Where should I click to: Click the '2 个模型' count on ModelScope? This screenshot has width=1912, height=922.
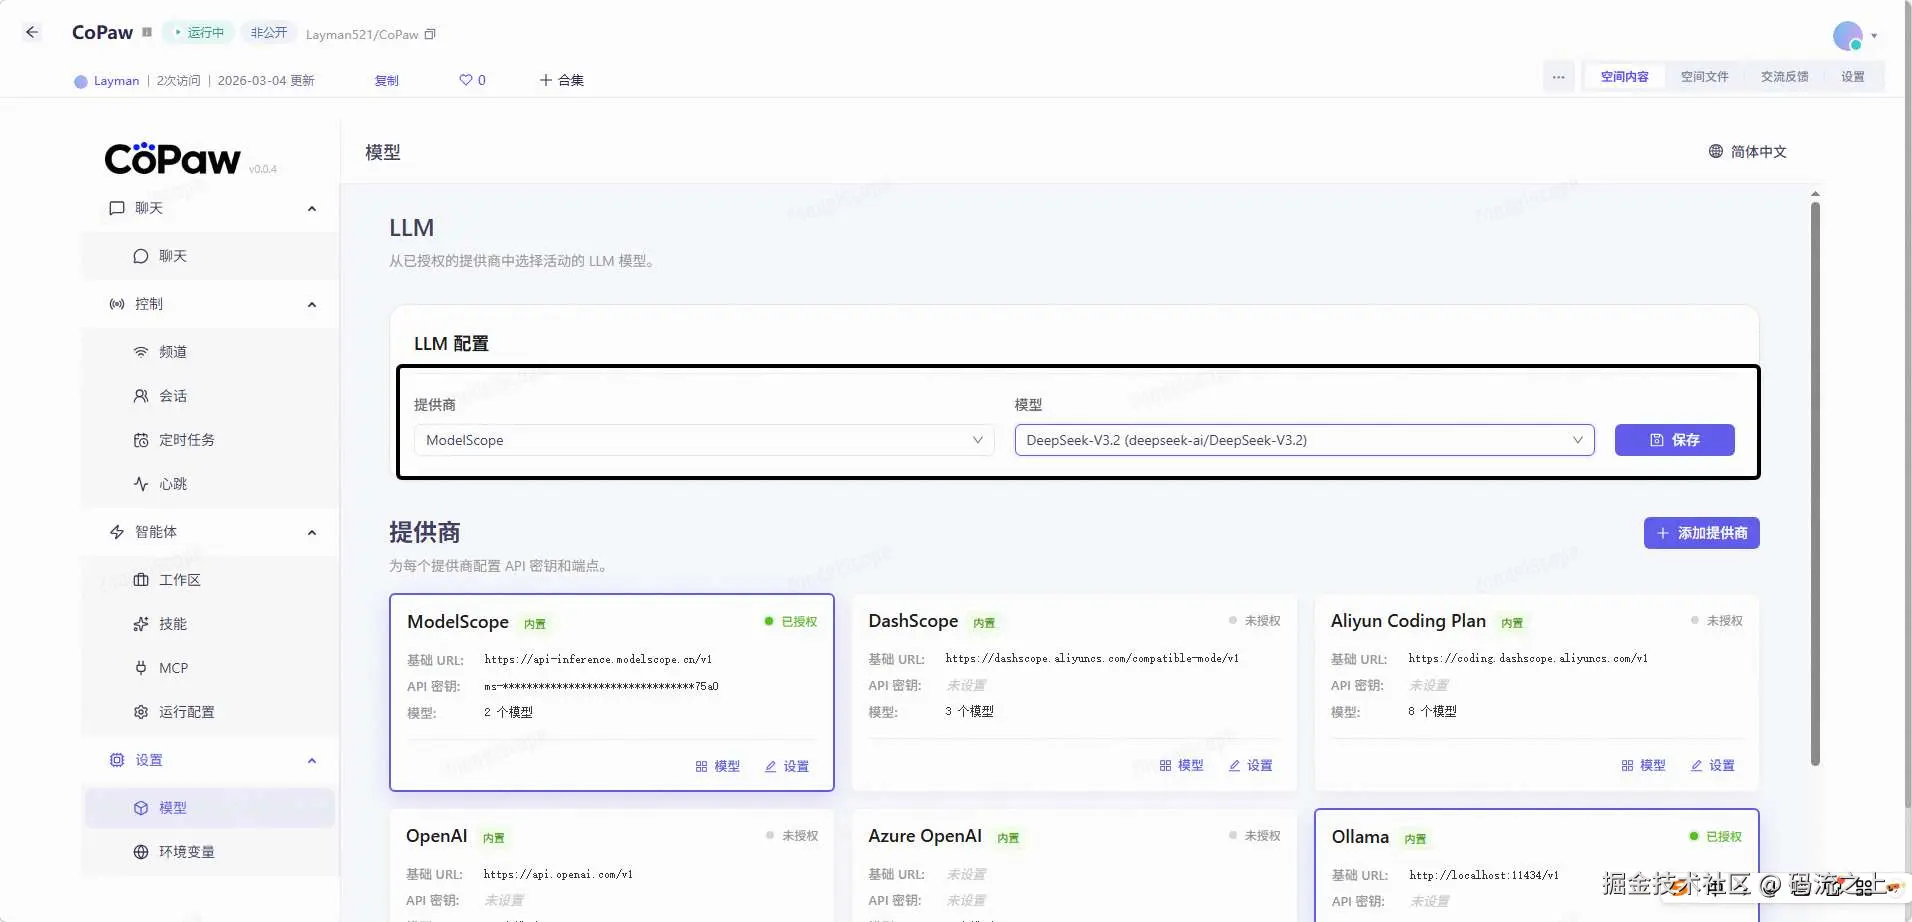click(508, 712)
